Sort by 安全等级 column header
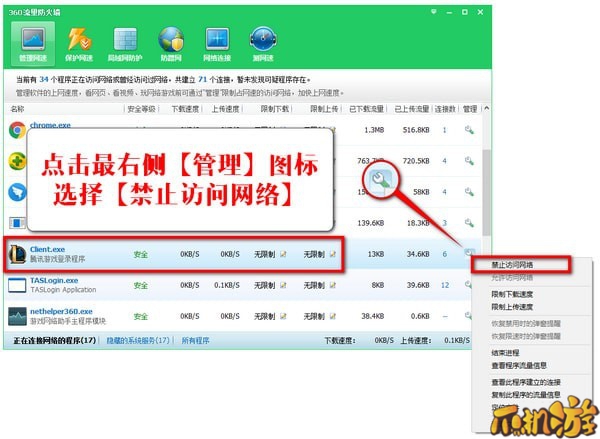600x439 pixels. click(141, 109)
